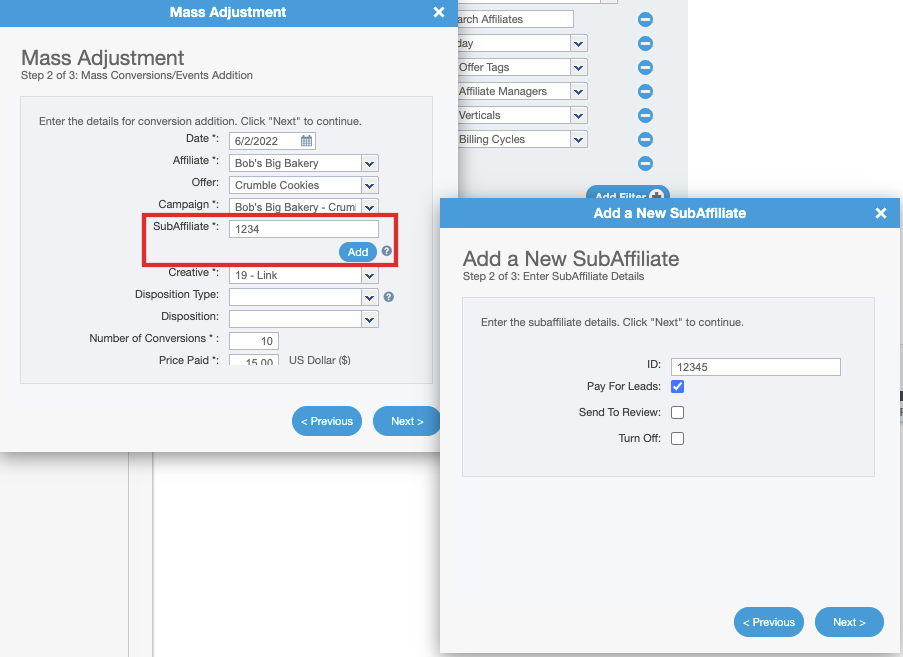Remove the Affiliate Managers filter
This screenshot has height=657, width=903.
coord(645,91)
